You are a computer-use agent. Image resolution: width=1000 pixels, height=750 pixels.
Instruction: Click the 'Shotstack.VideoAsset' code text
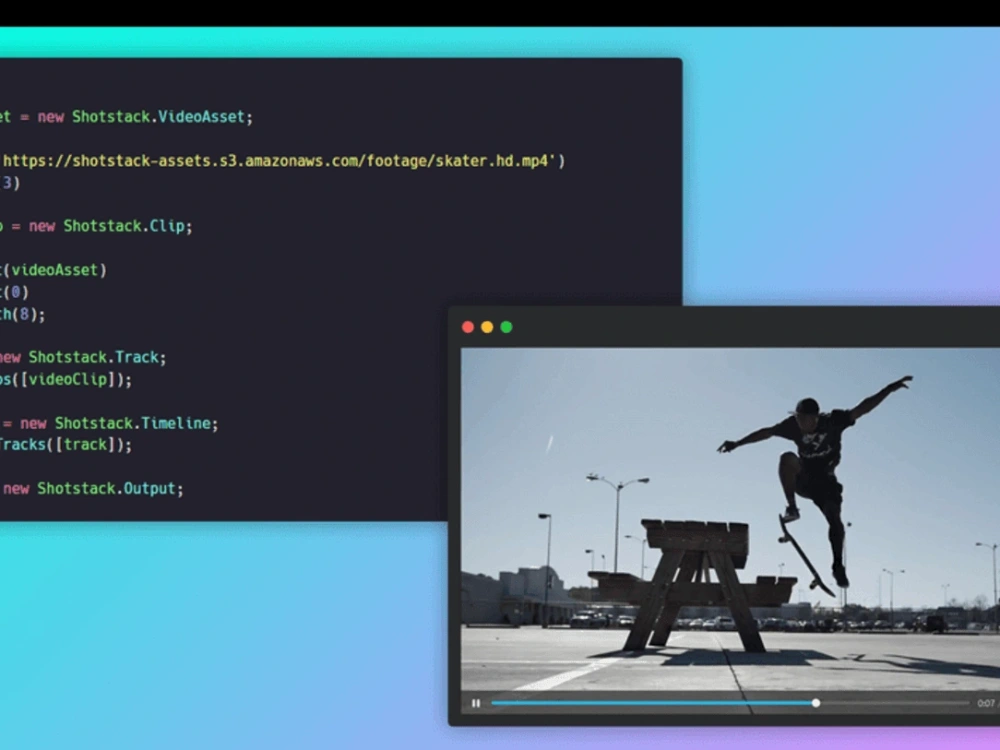(x=158, y=117)
